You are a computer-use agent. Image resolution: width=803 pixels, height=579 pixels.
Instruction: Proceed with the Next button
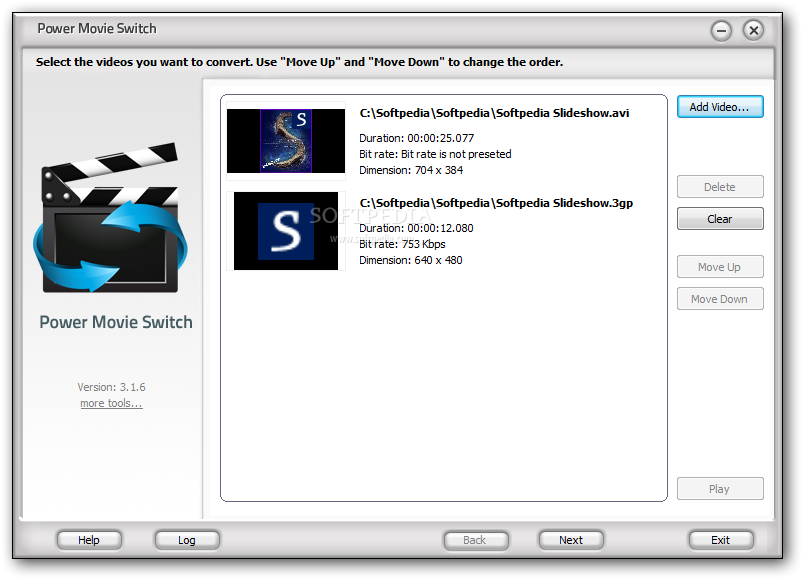pos(571,540)
